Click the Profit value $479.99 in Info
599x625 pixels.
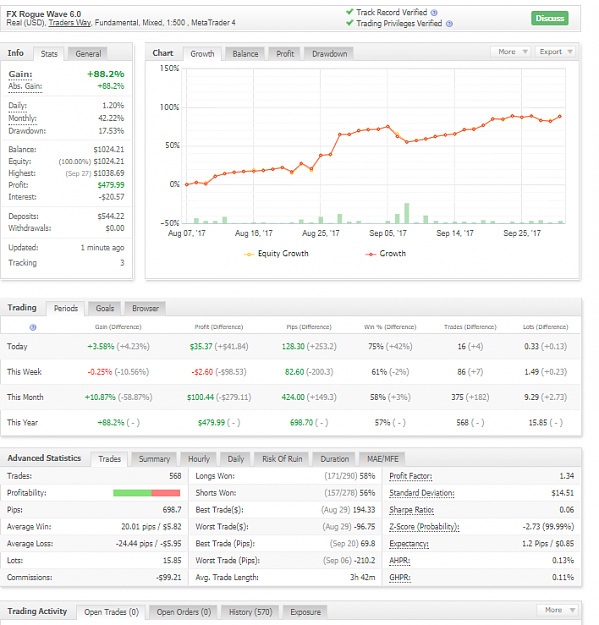111,185
